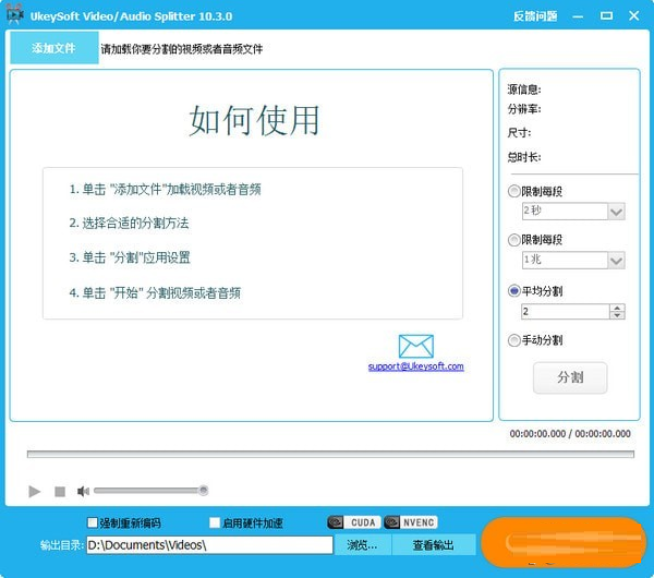Select the second 限制每段 radio by size
The width and height of the screenshot is (654, 579).
[514, 240]
